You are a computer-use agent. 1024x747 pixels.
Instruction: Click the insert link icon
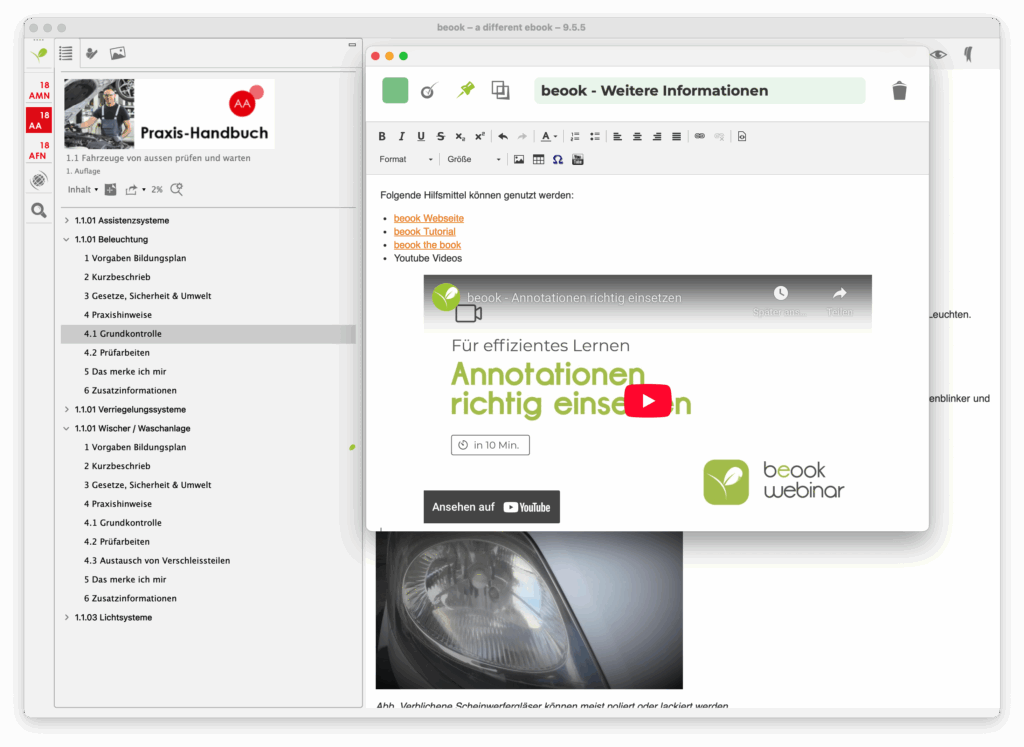pos(699,136)
